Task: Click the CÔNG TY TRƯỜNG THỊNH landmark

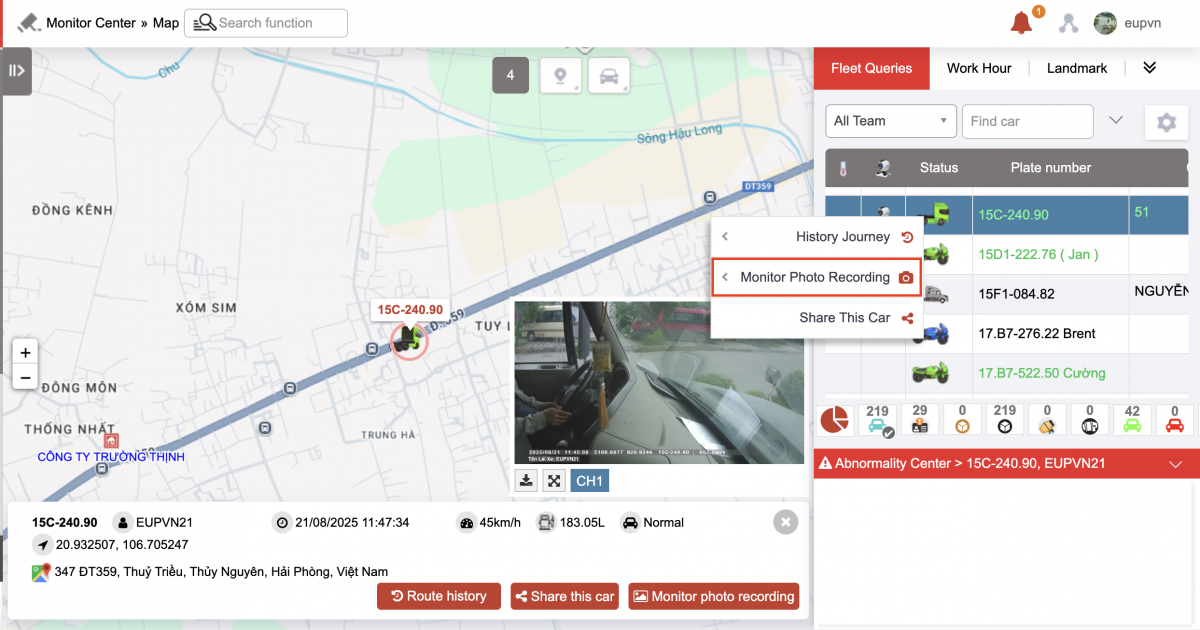Action: pyautogui.click(x=111, y=456)
